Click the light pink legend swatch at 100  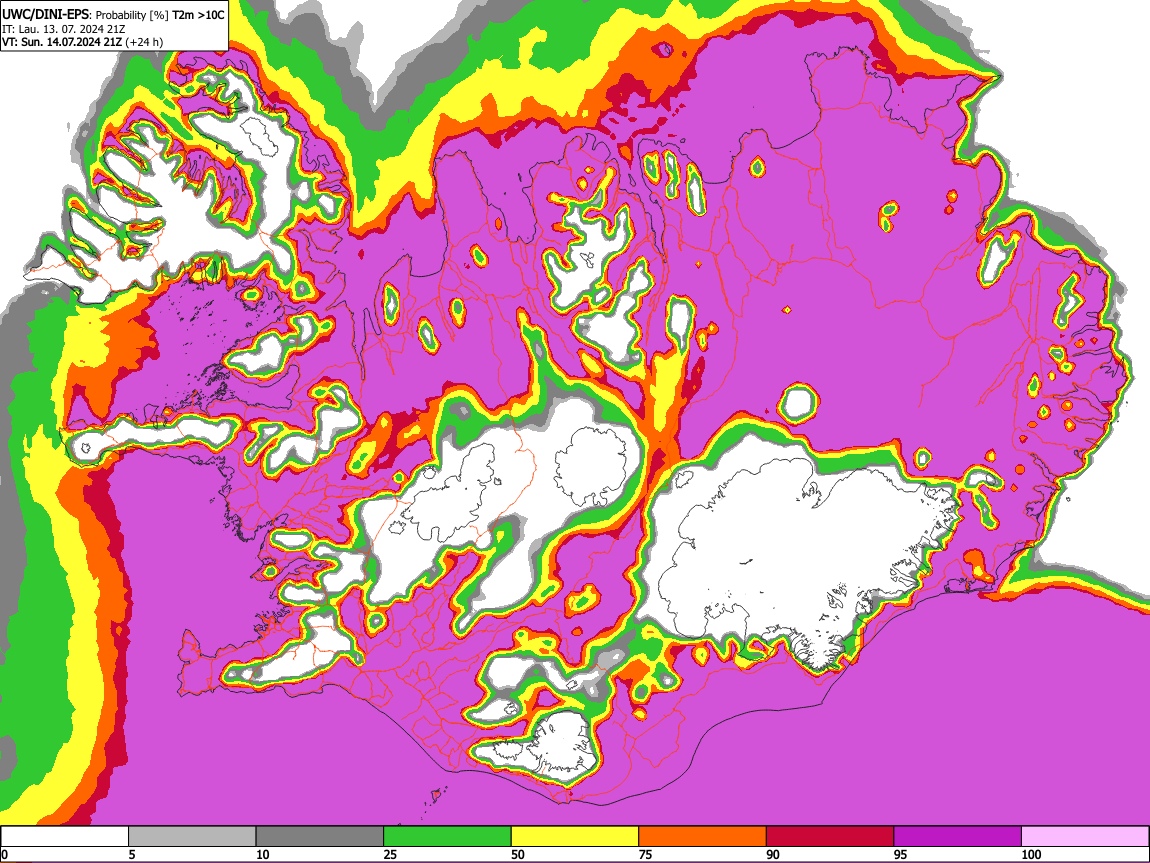pyautogui.click(x=1085, y=837)
